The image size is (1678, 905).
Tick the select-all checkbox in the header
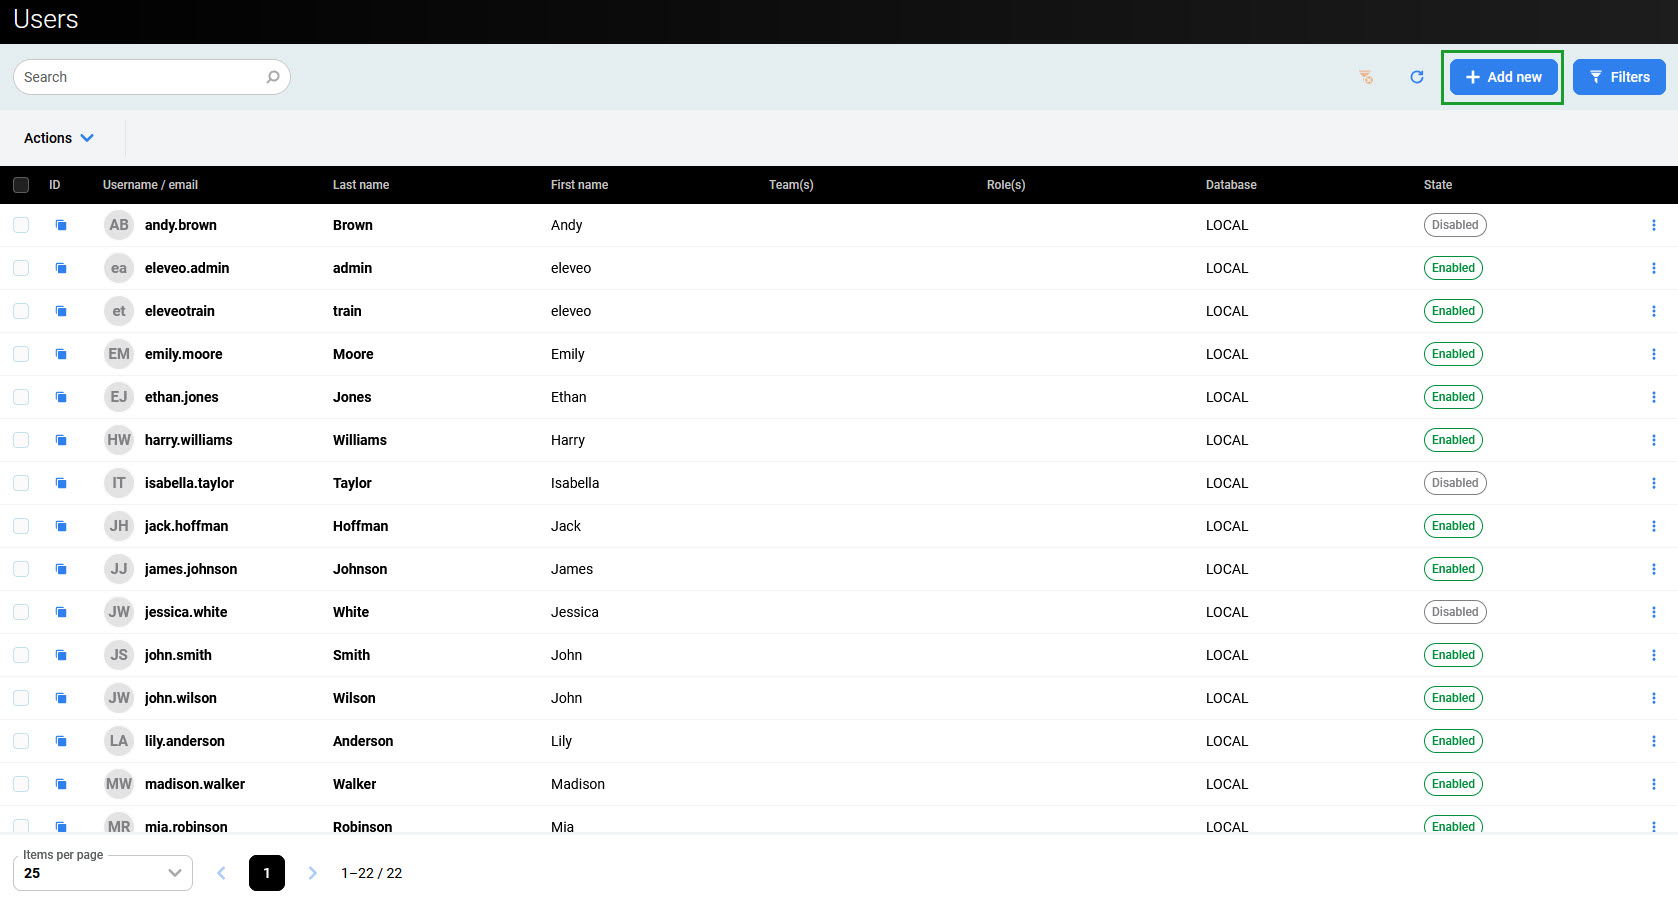(x=21, y=185)
